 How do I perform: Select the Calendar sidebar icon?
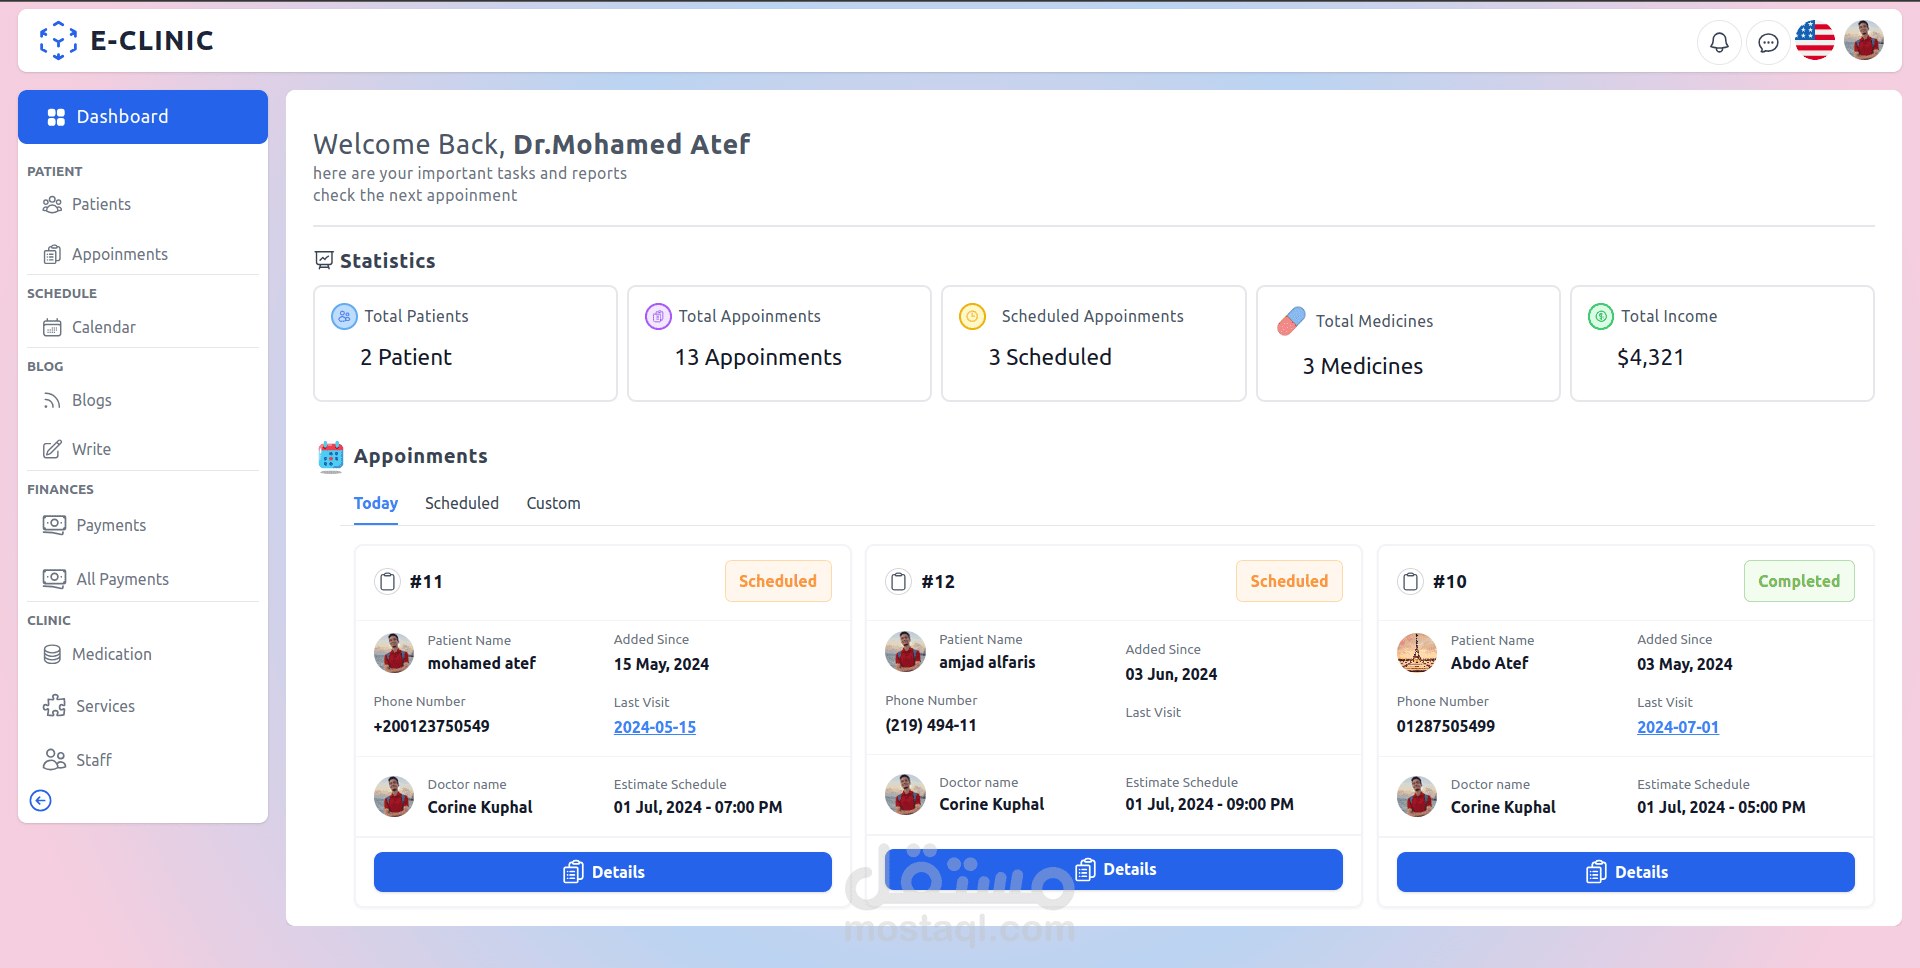(53, 327)
